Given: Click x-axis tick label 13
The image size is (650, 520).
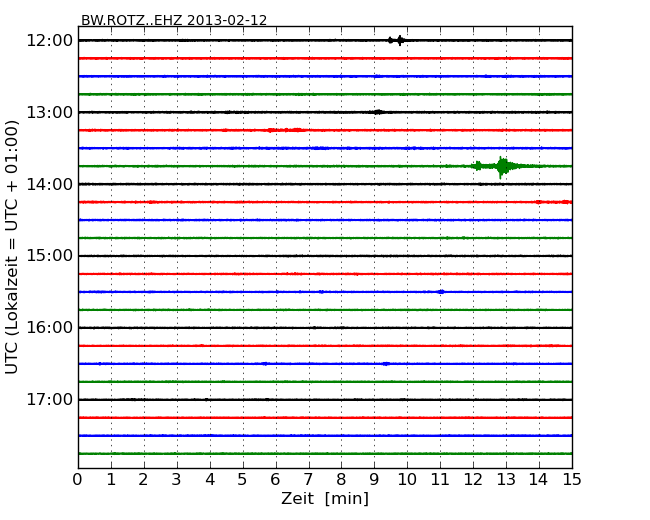Looking at the screenshot, I should tap(506, 480).
